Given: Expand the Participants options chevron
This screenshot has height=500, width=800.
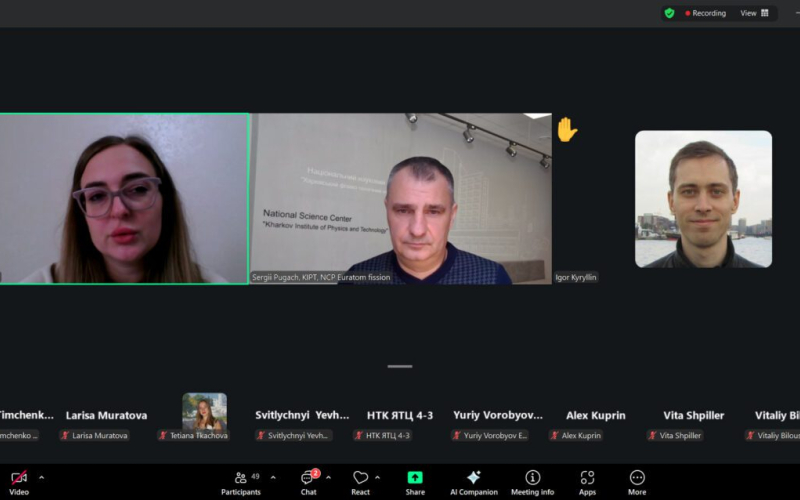Looking at the screenshot, I should coord(271,477).
